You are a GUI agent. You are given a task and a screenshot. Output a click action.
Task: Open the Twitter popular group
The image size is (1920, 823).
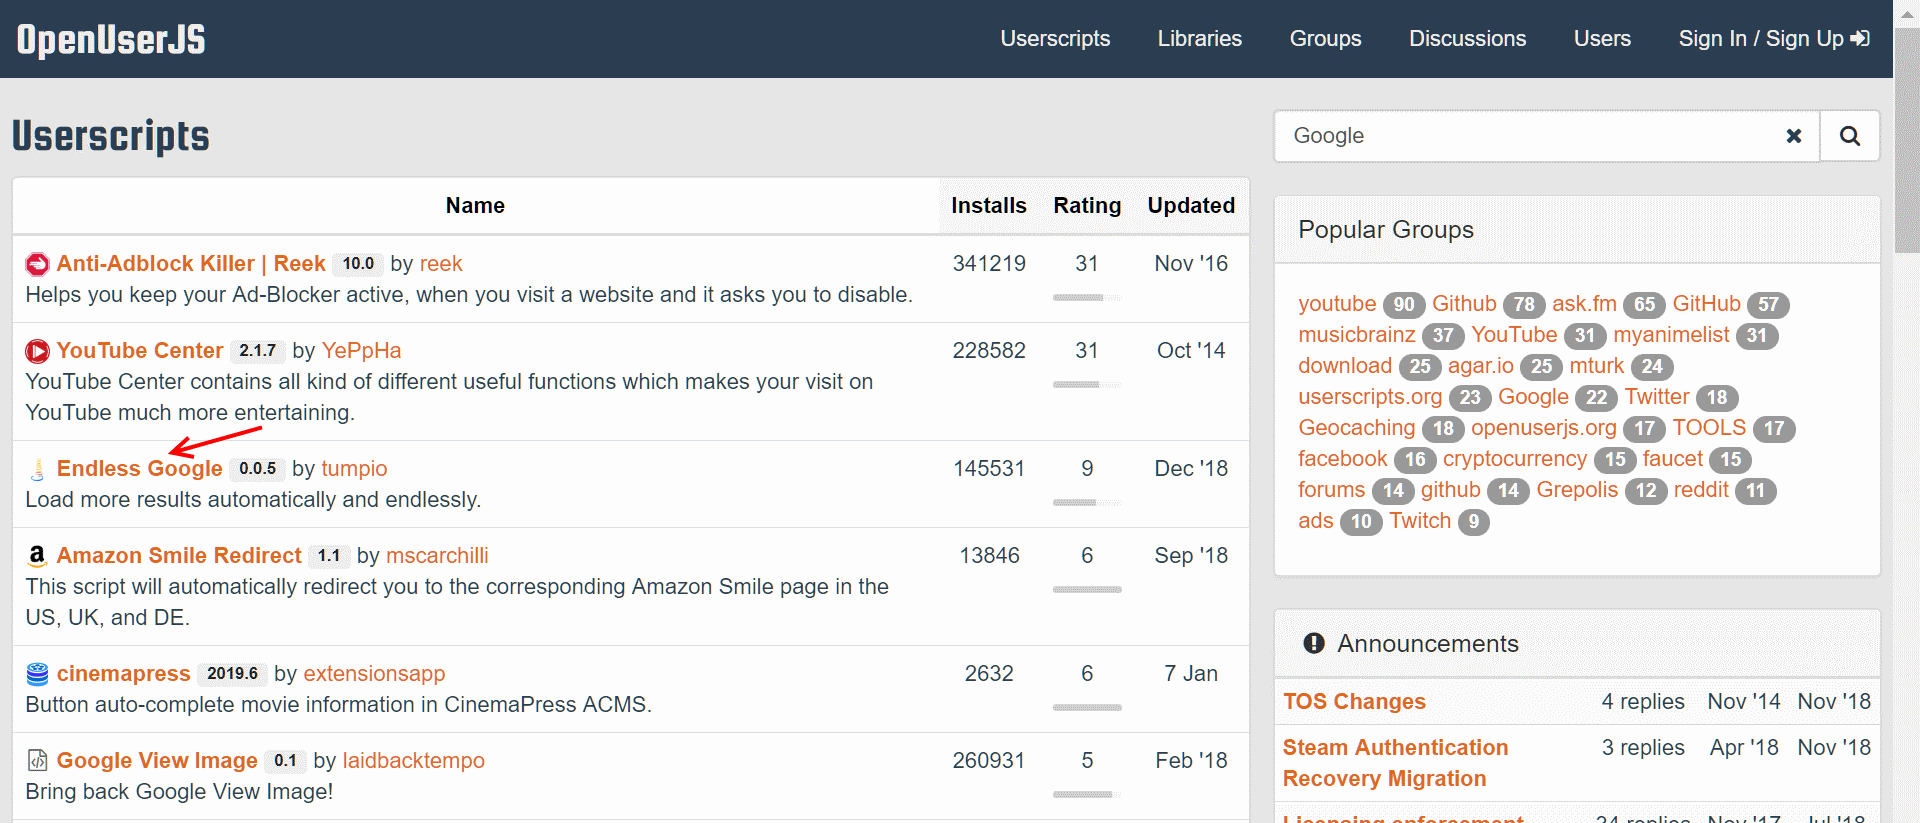(1657, 397)
